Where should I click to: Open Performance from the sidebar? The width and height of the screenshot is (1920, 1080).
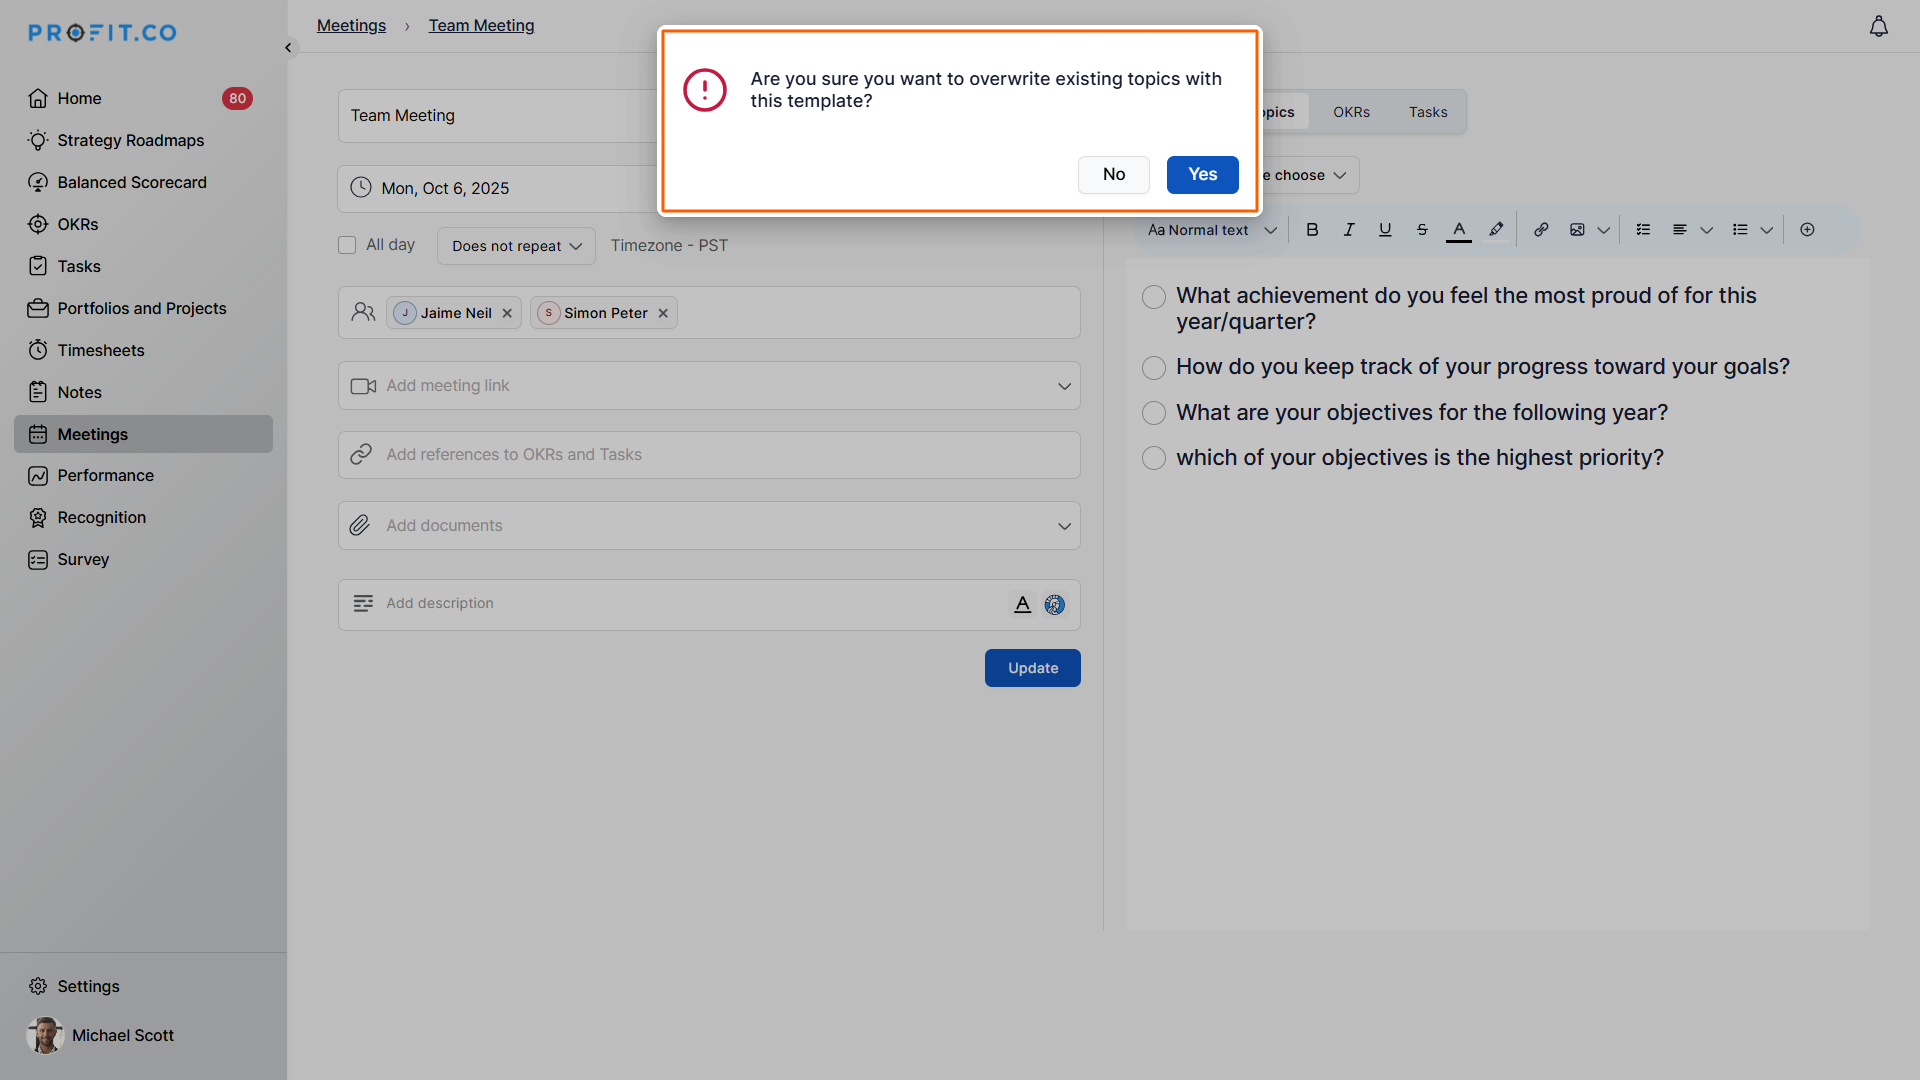coord(105,476)
